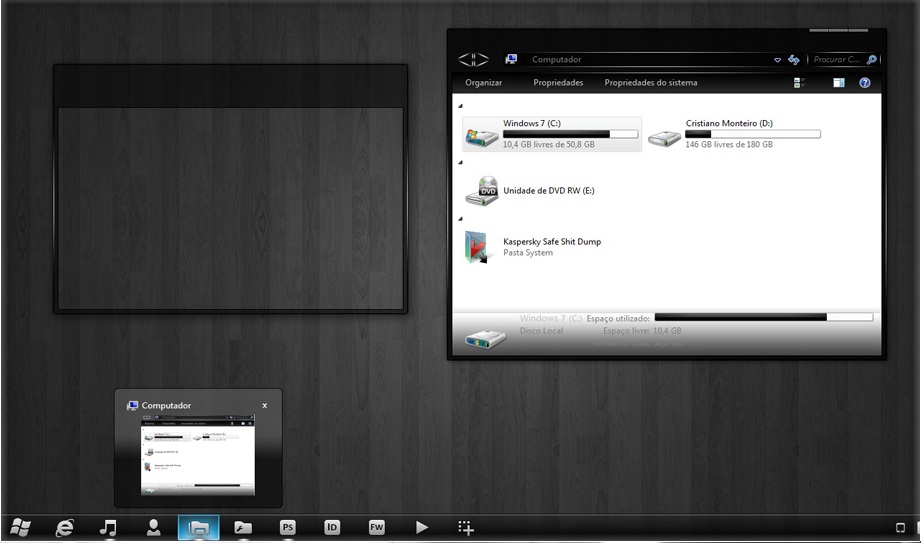Click the computer icon in address bar
The height and width of the screenshot is (543, 921).
coord(511,59)
